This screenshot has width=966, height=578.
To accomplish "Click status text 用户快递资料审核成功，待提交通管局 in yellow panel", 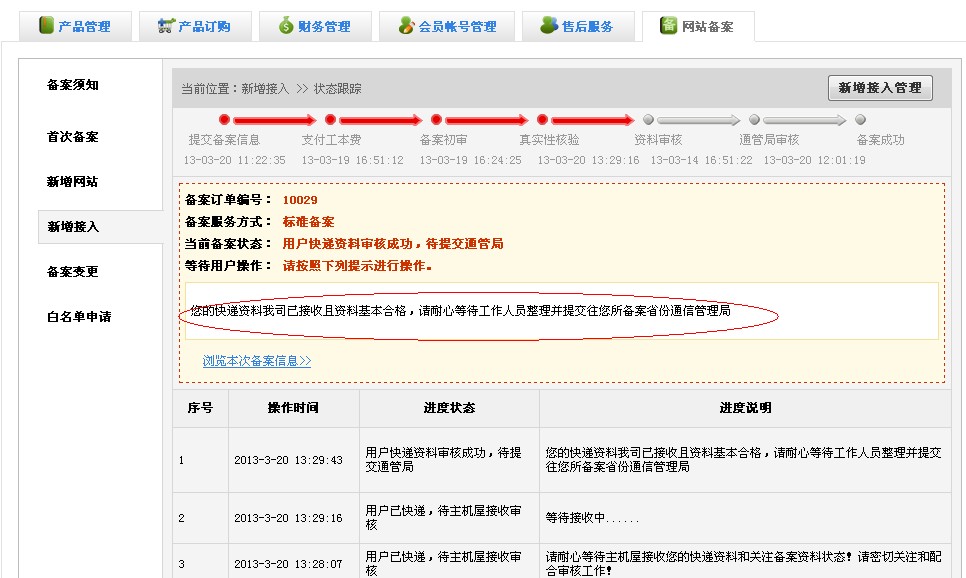I will (393, 244).
